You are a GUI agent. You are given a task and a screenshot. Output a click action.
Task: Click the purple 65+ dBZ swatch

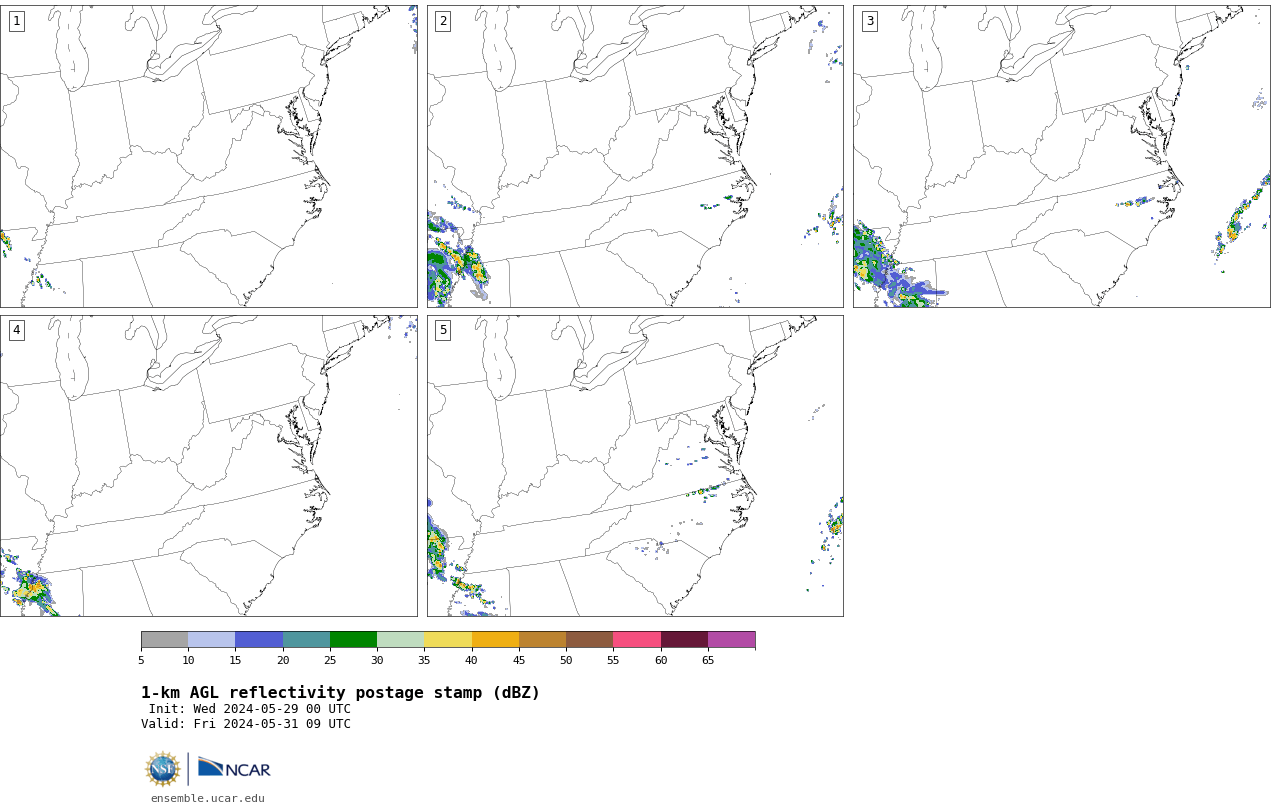[x=731, y=640]
